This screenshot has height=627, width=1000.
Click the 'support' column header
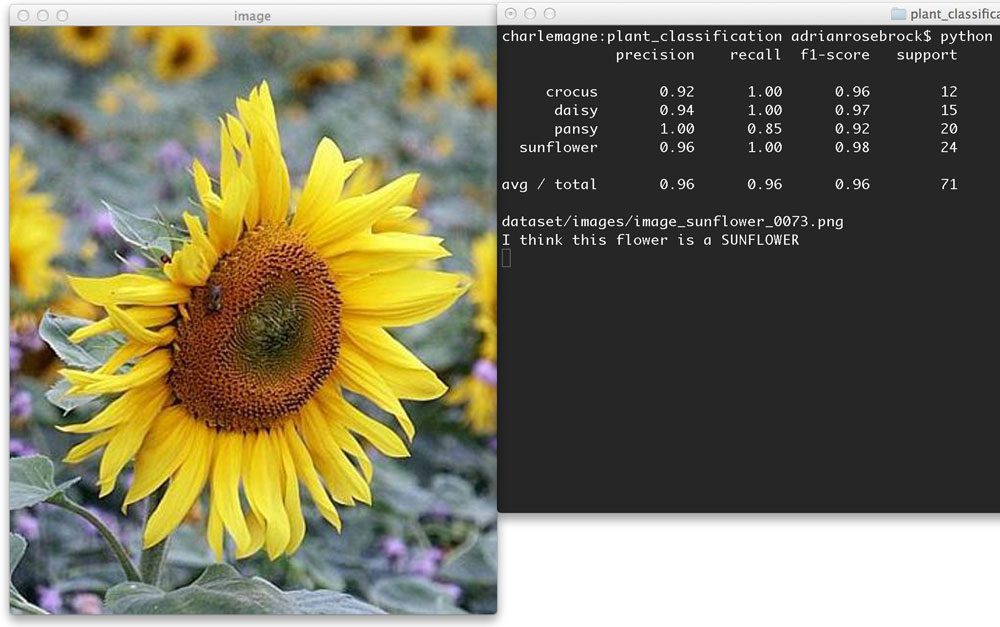(927, 55)
